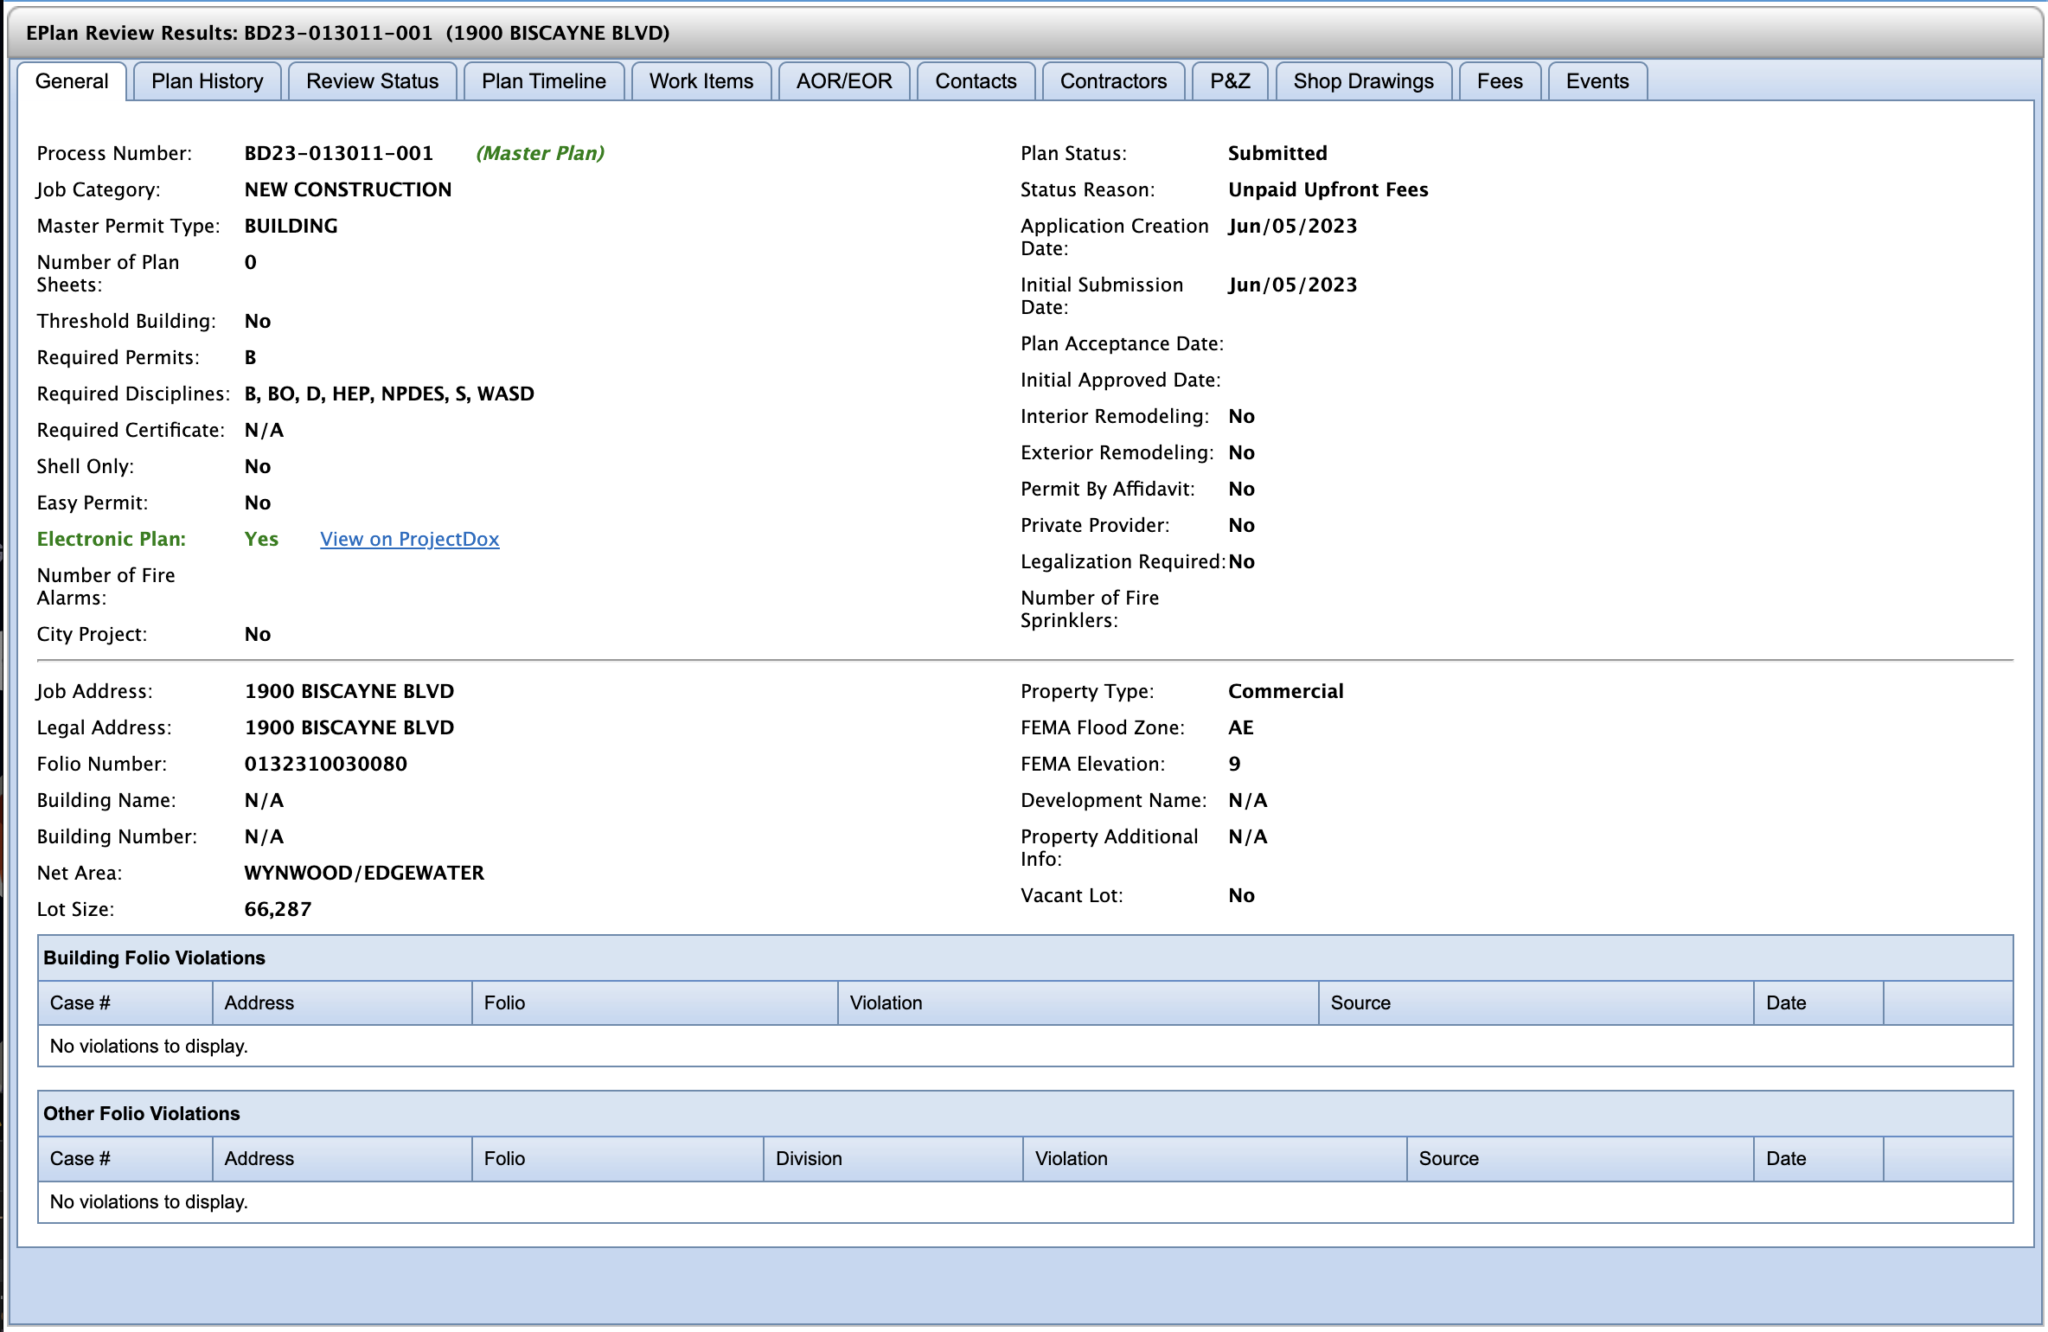Click the View on ProjectDox link
This screenshot has height=1332, width=2048.
409,539
